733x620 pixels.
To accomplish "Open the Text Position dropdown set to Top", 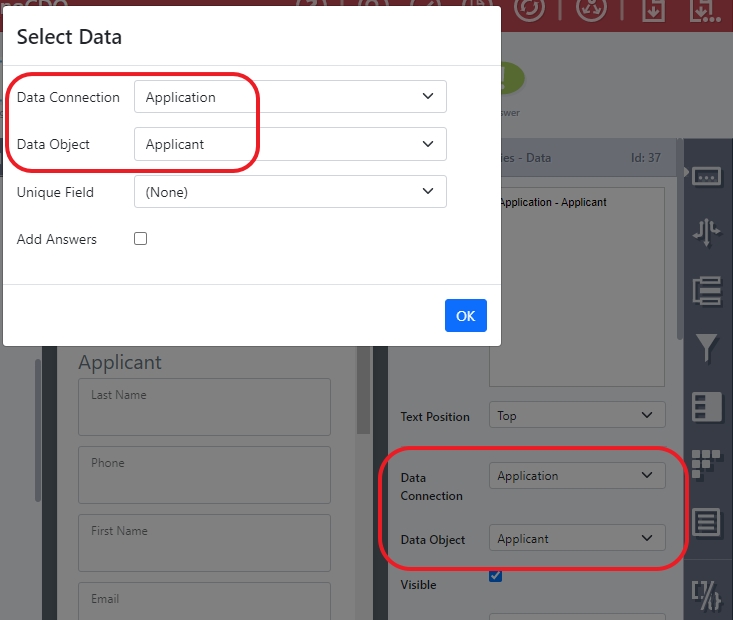I will (x=577, y=415).
